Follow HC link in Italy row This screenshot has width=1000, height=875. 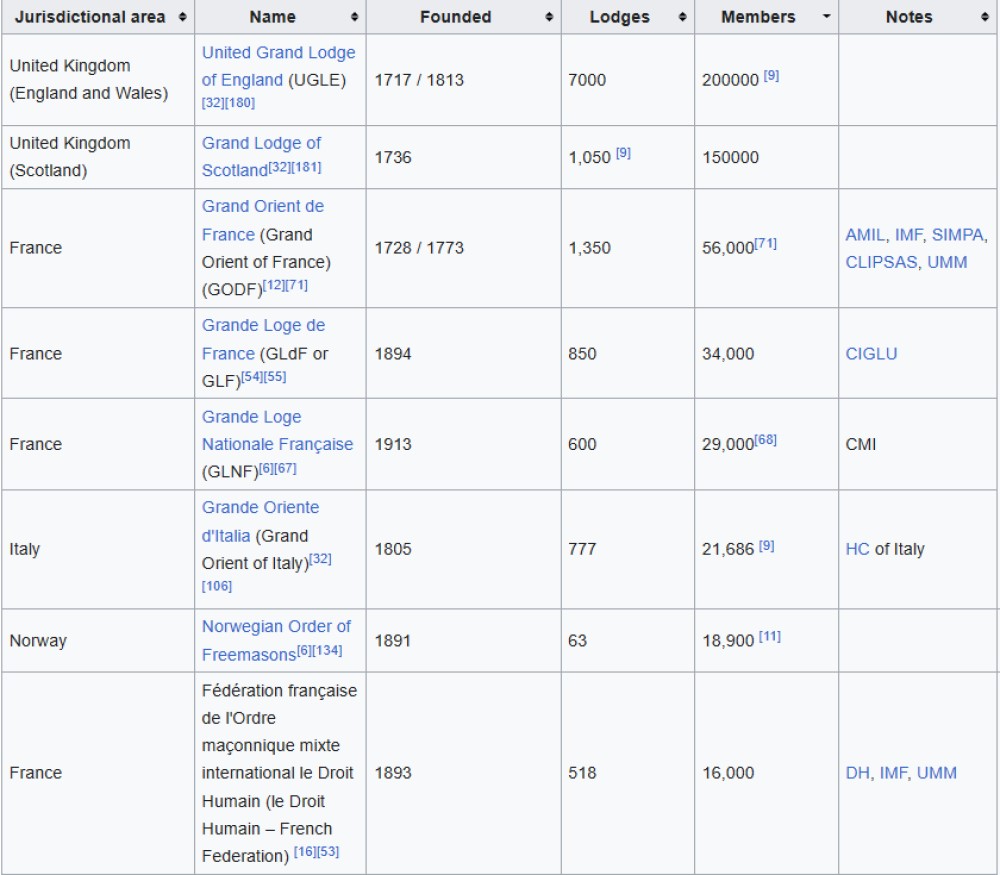(x=857, y=549)
